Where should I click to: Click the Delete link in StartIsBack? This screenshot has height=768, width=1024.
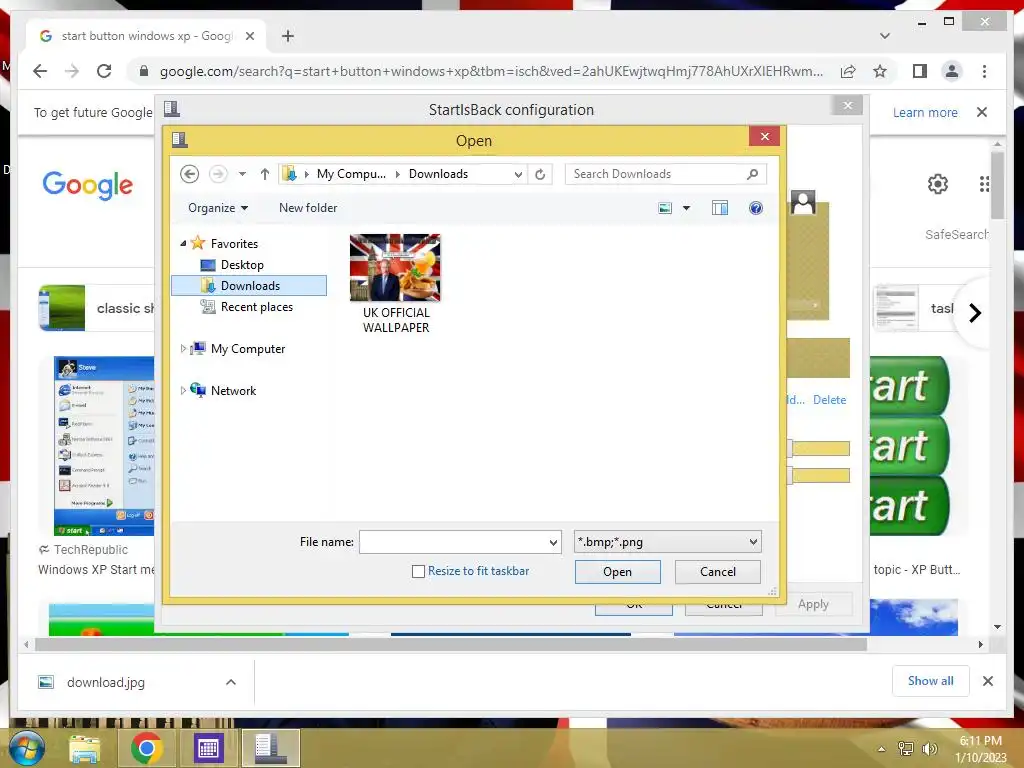pos(829,400)
